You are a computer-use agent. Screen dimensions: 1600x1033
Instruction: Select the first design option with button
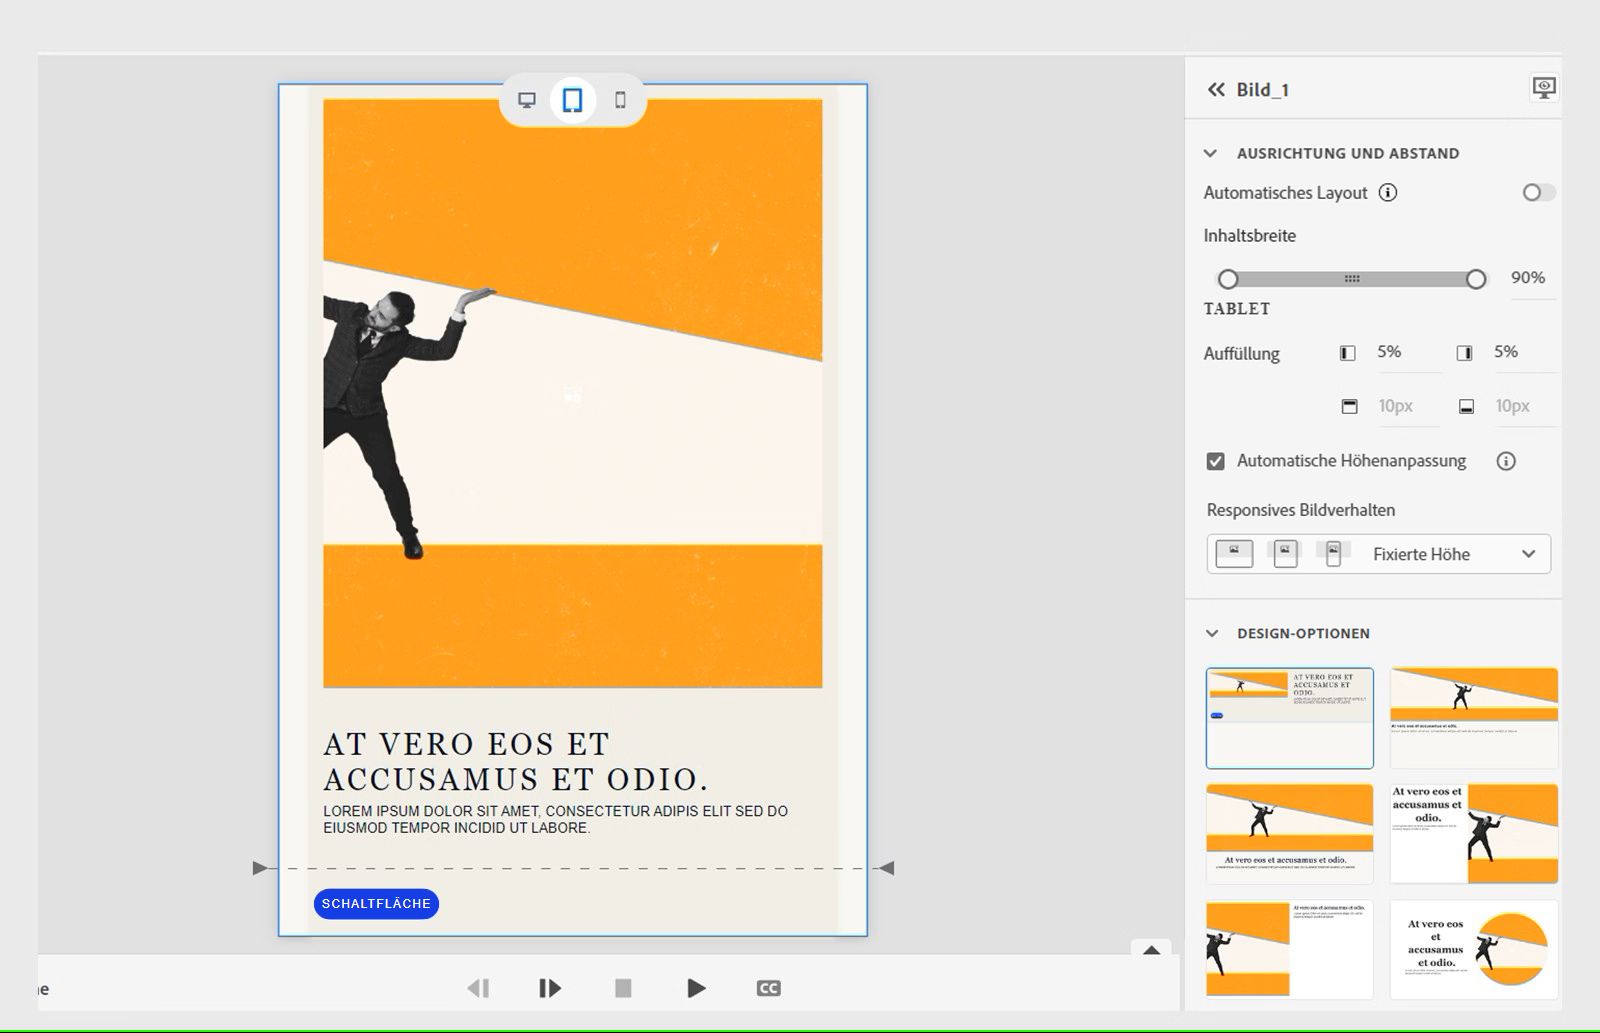click(x=1289, y=718)
